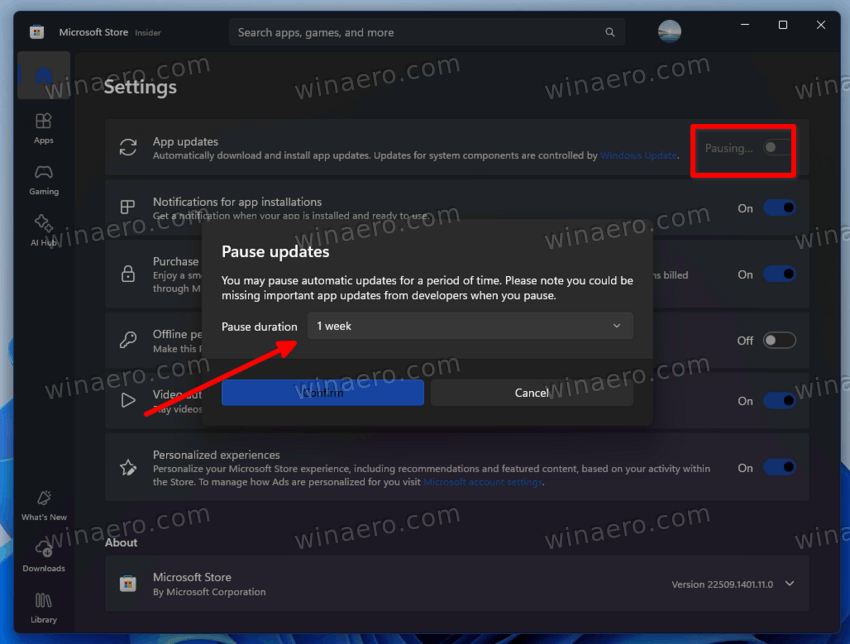Screen dimensions: 850x644
Task: Open Downloads from sidebar
Action: point(43,556)
